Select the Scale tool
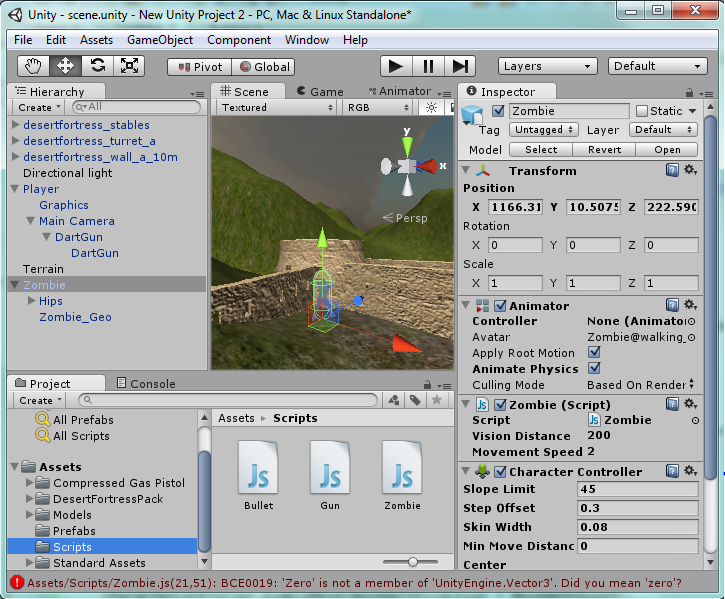The width and height of the screenshot is (725, 599). (129, 66)
